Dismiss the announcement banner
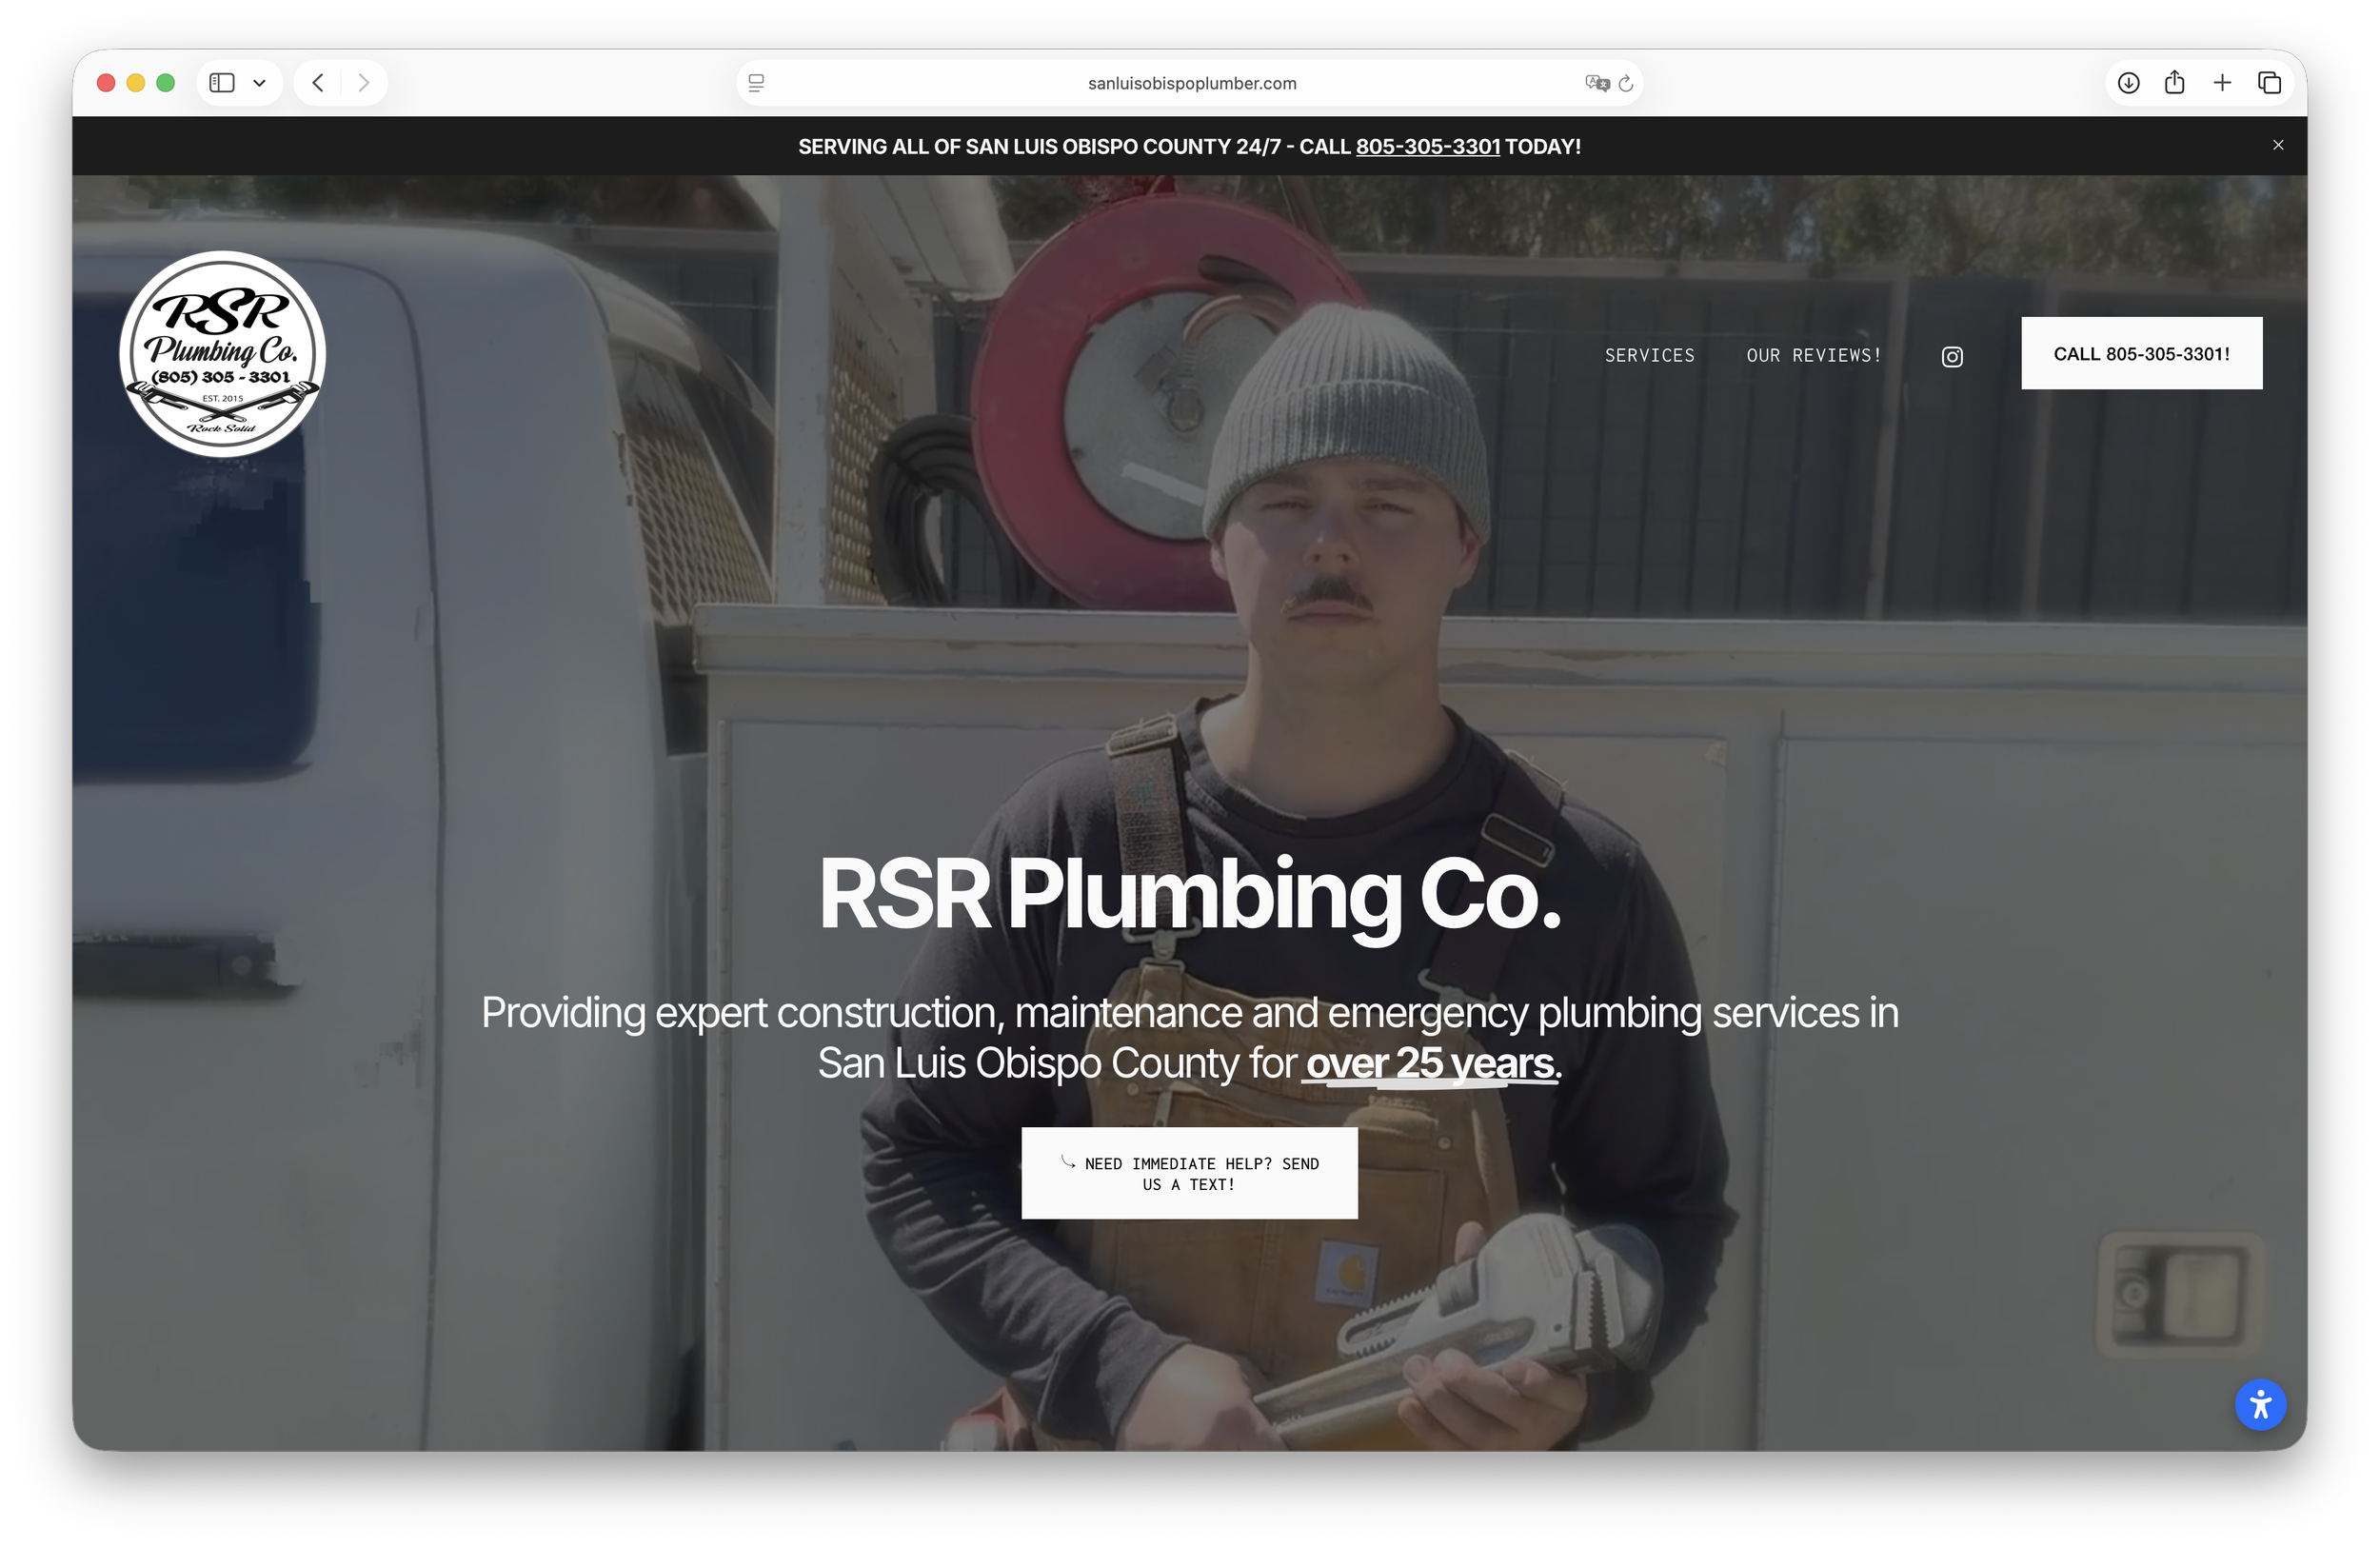The height and width of the screenshot is (1547, 2380). (2278, 145)
